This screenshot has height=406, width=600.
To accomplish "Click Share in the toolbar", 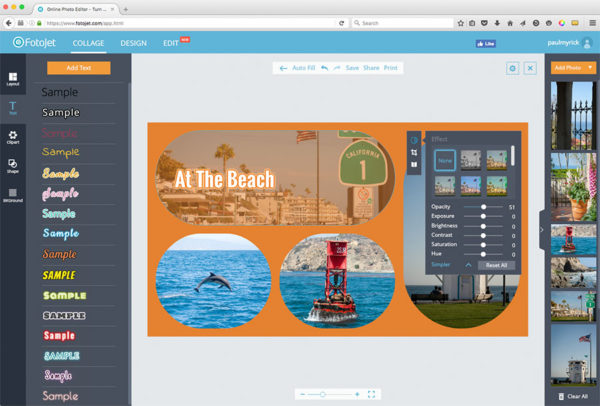I will pos(371,68).
